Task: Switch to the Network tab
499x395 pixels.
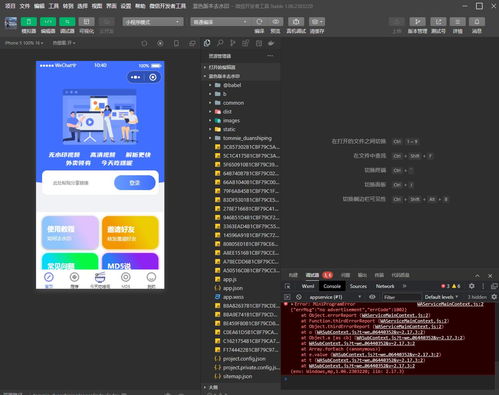Action: tap(385, 286)
